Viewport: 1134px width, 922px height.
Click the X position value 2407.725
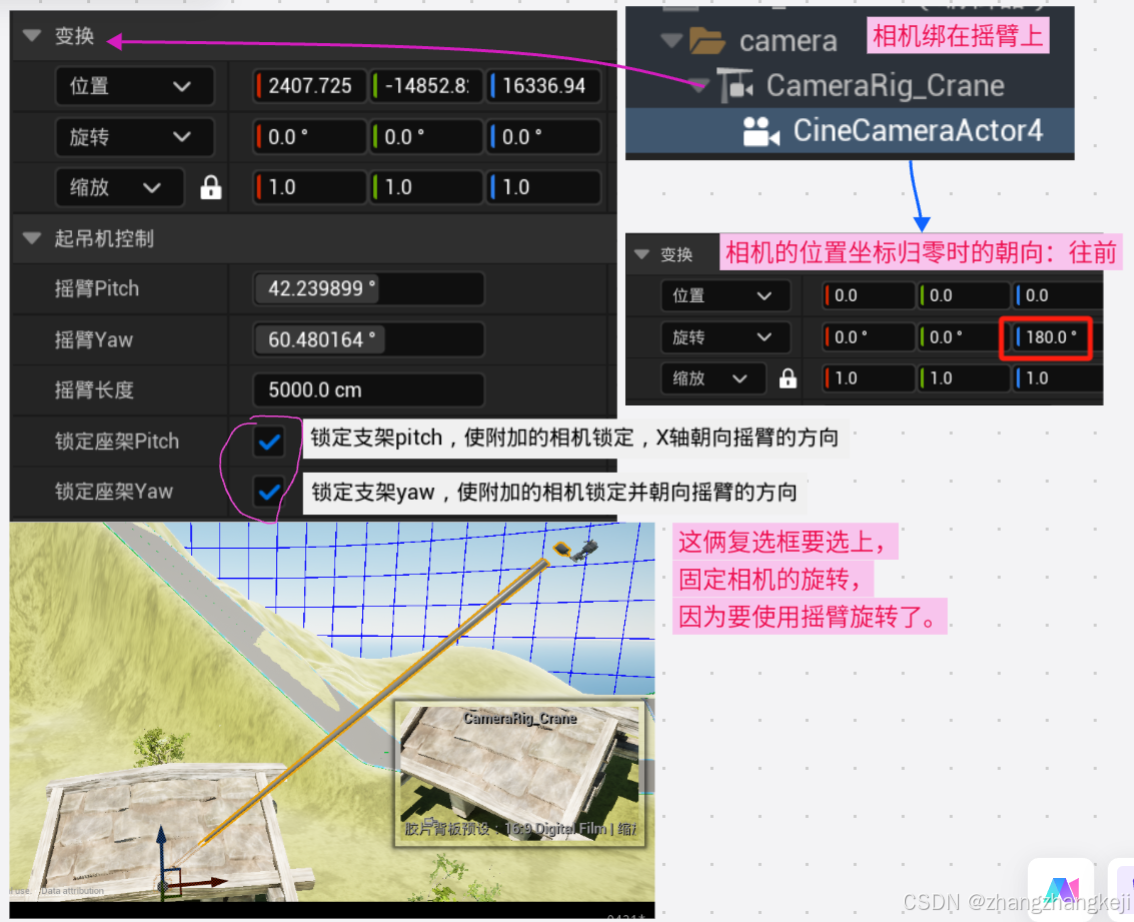coord(308,86)
